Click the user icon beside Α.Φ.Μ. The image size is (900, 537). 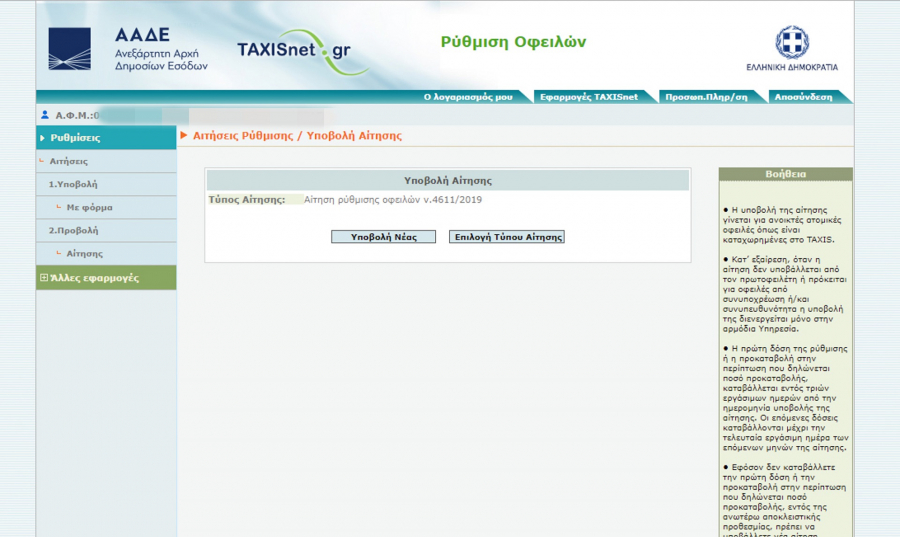pos(46,116)
